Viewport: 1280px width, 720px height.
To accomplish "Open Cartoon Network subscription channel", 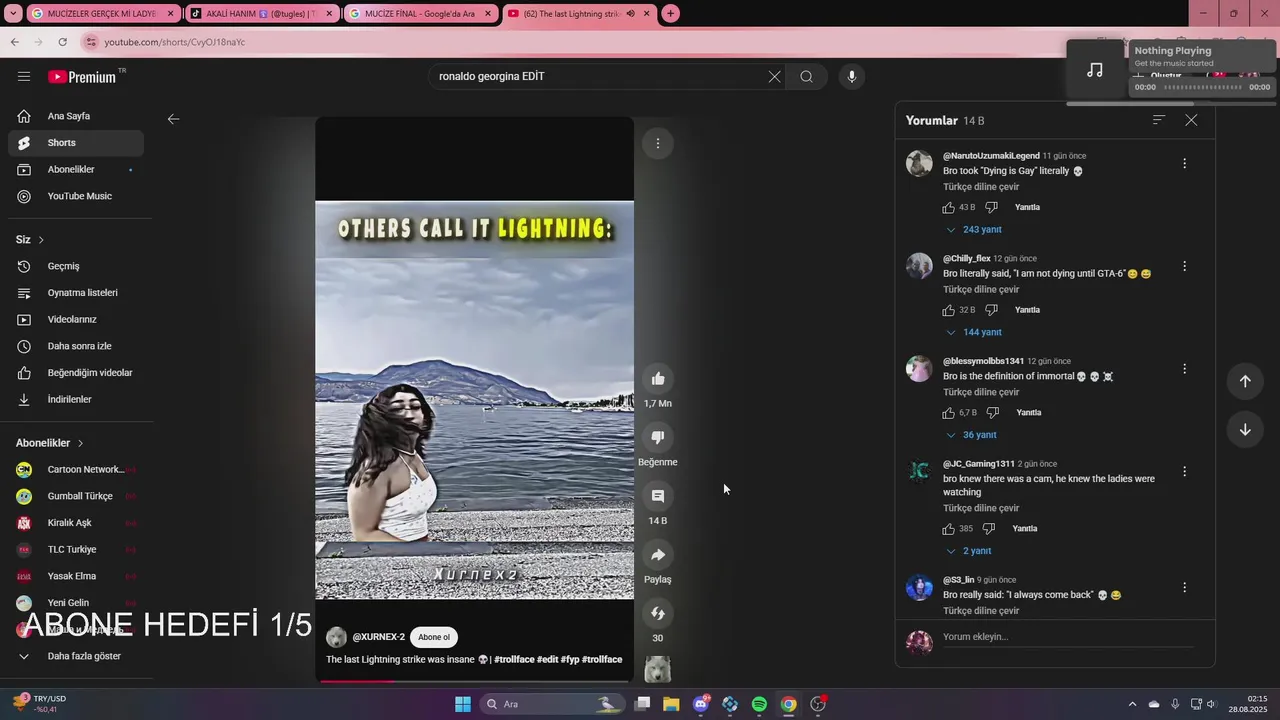I will (76, 470).
